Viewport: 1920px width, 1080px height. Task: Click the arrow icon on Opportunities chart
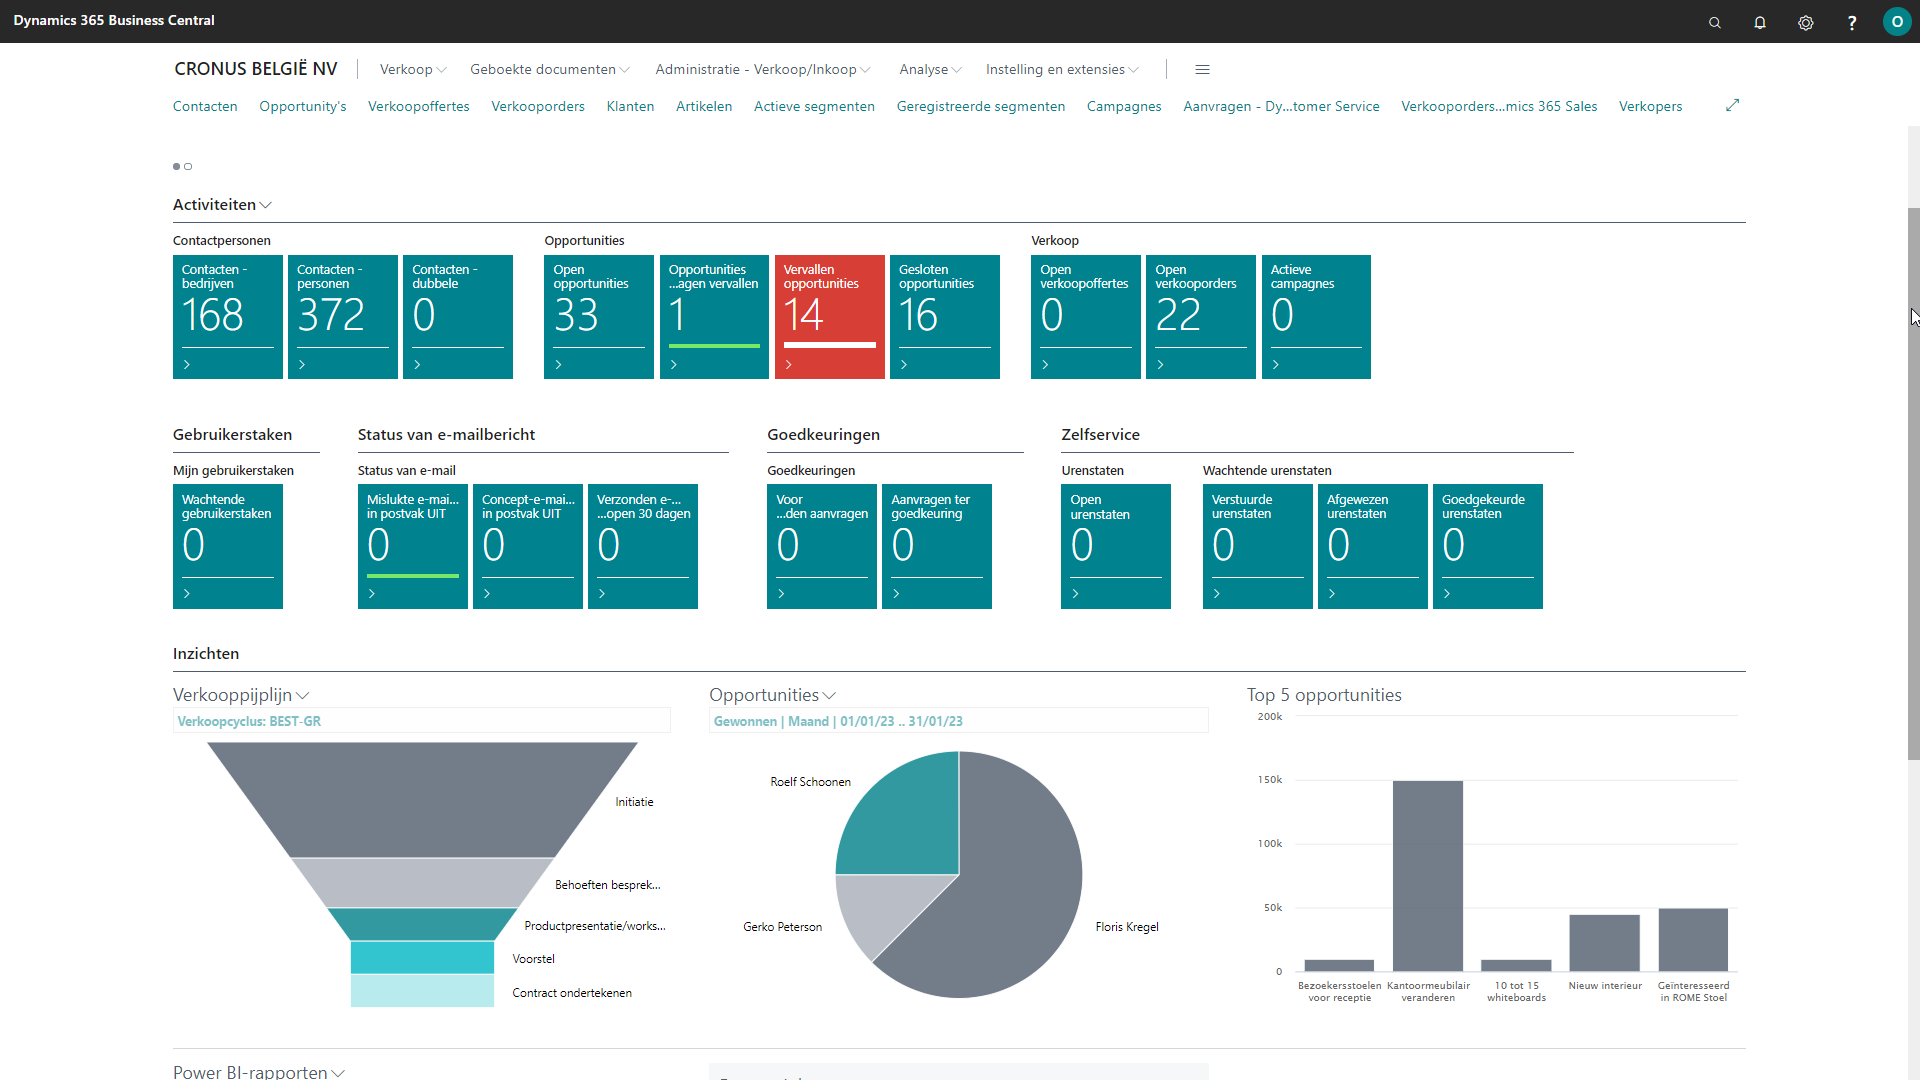click(x=827, y=695)
